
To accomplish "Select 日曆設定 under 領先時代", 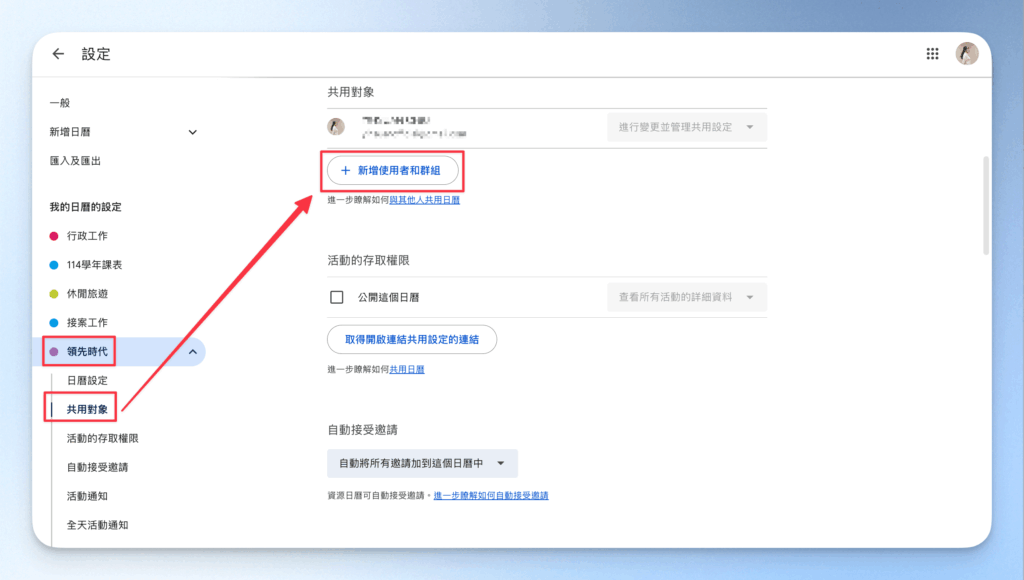I will point(87,380).
